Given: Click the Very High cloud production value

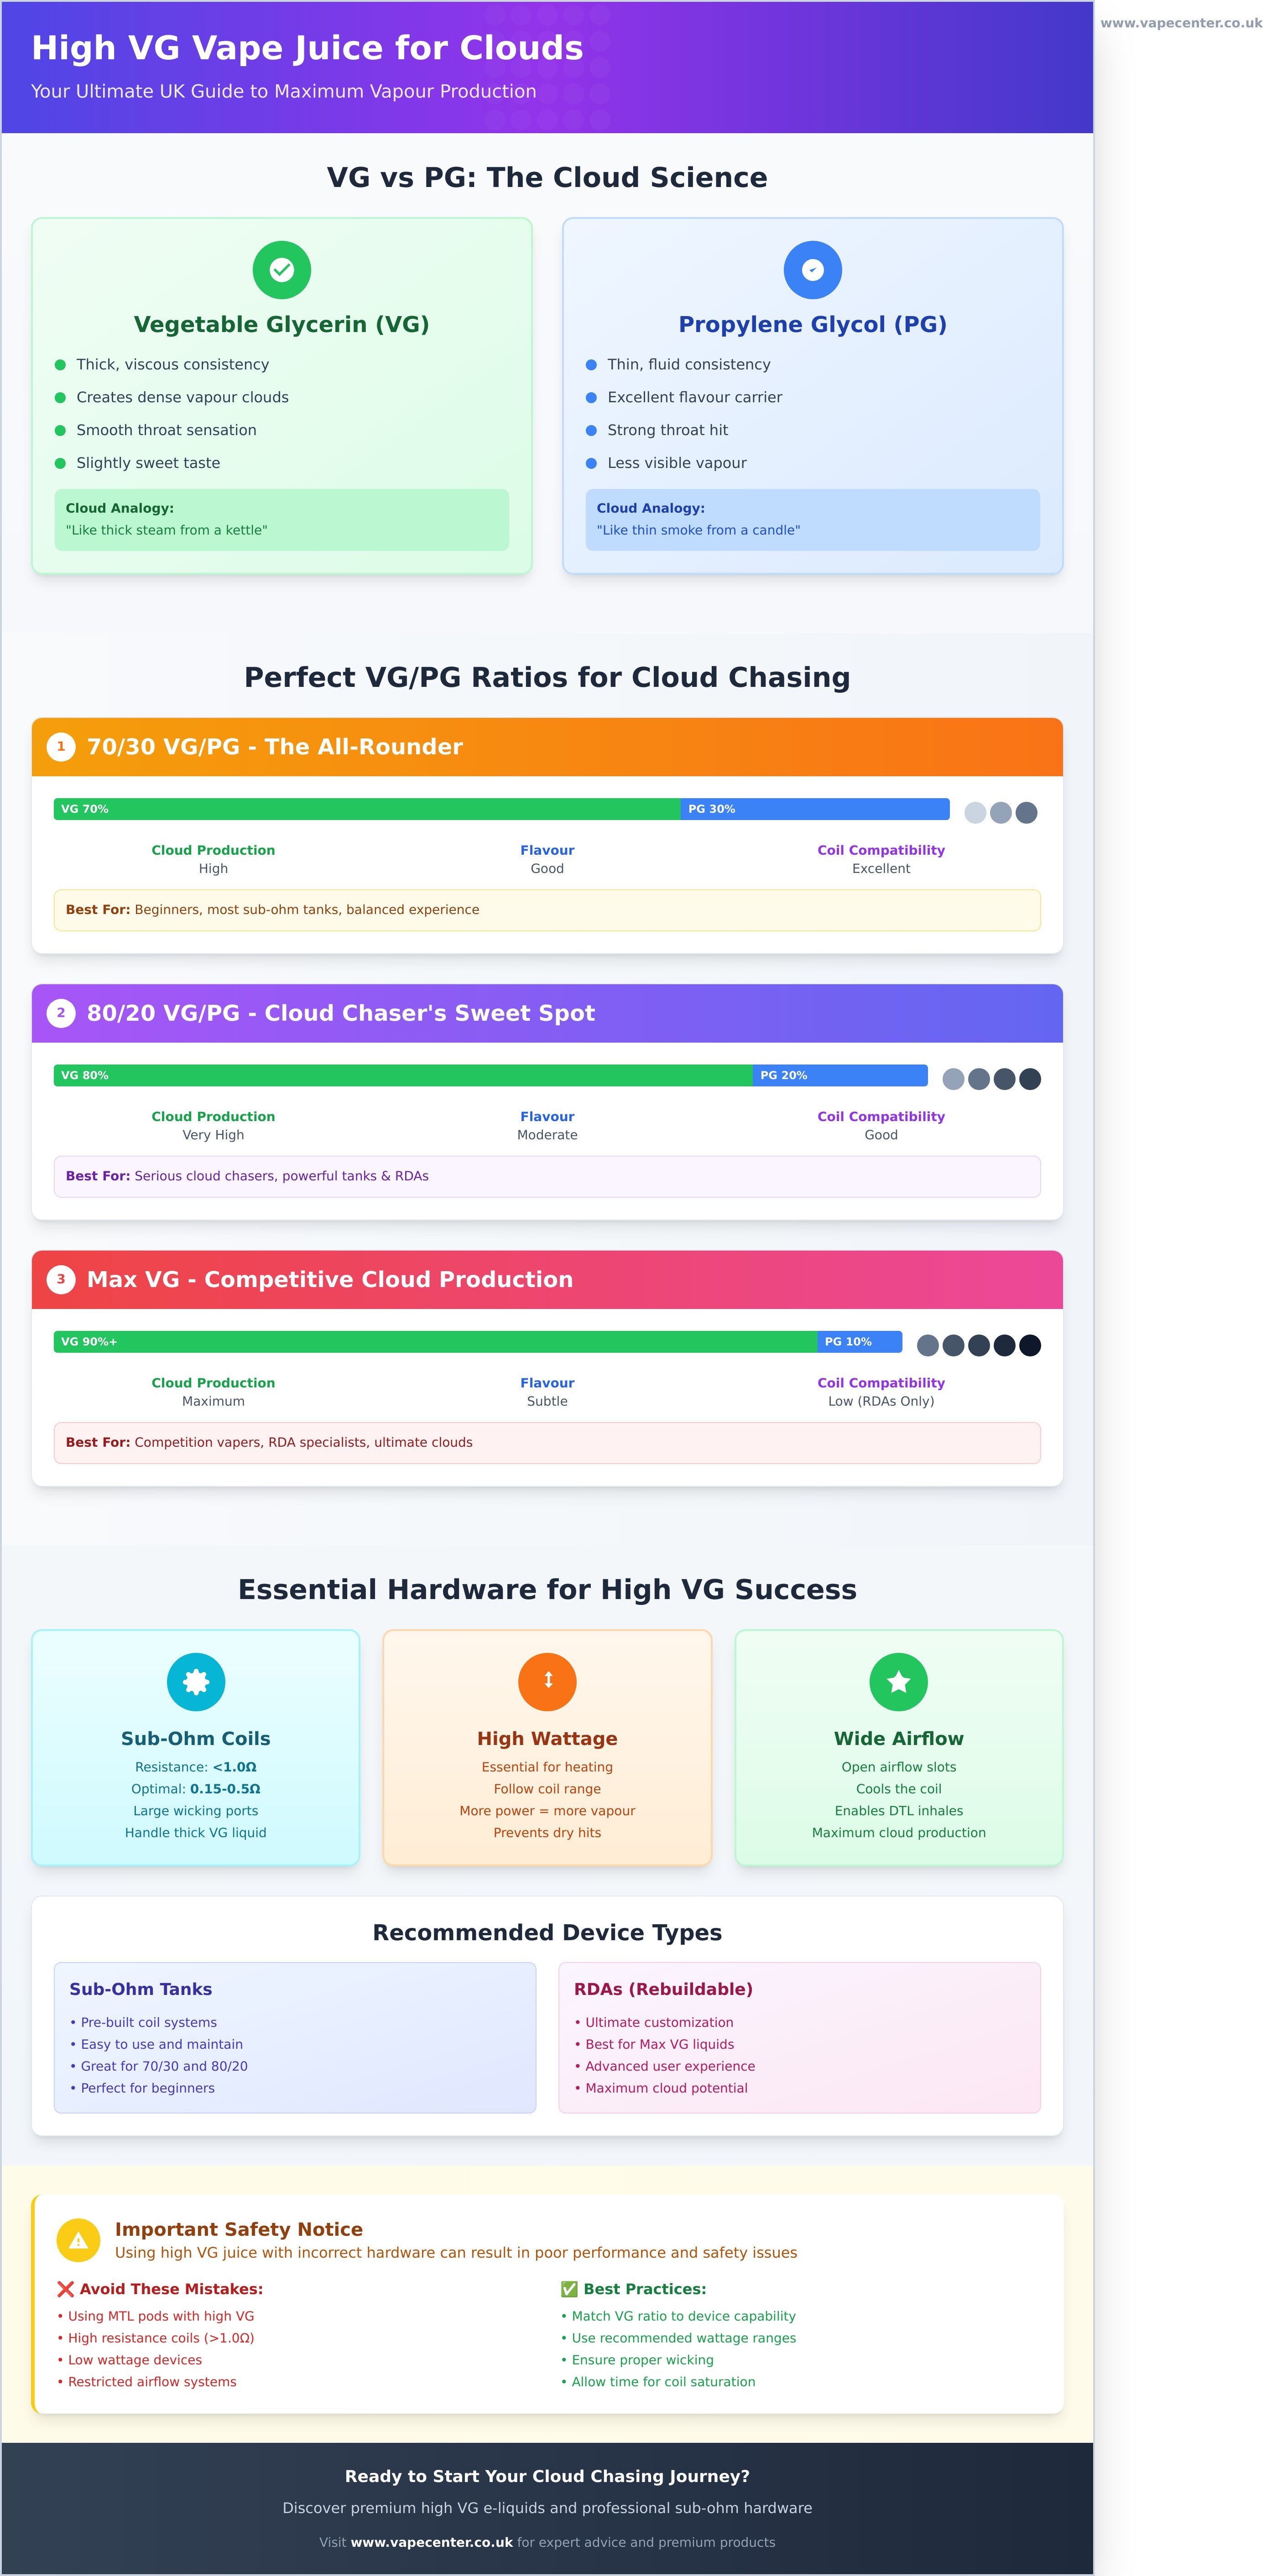Looking at the screenshot, I should [x=213, y=1135].
